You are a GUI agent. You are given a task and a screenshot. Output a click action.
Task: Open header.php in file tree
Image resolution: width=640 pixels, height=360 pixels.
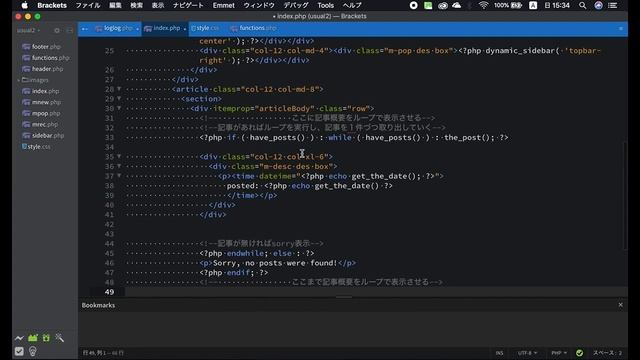(x=42, y=69)
